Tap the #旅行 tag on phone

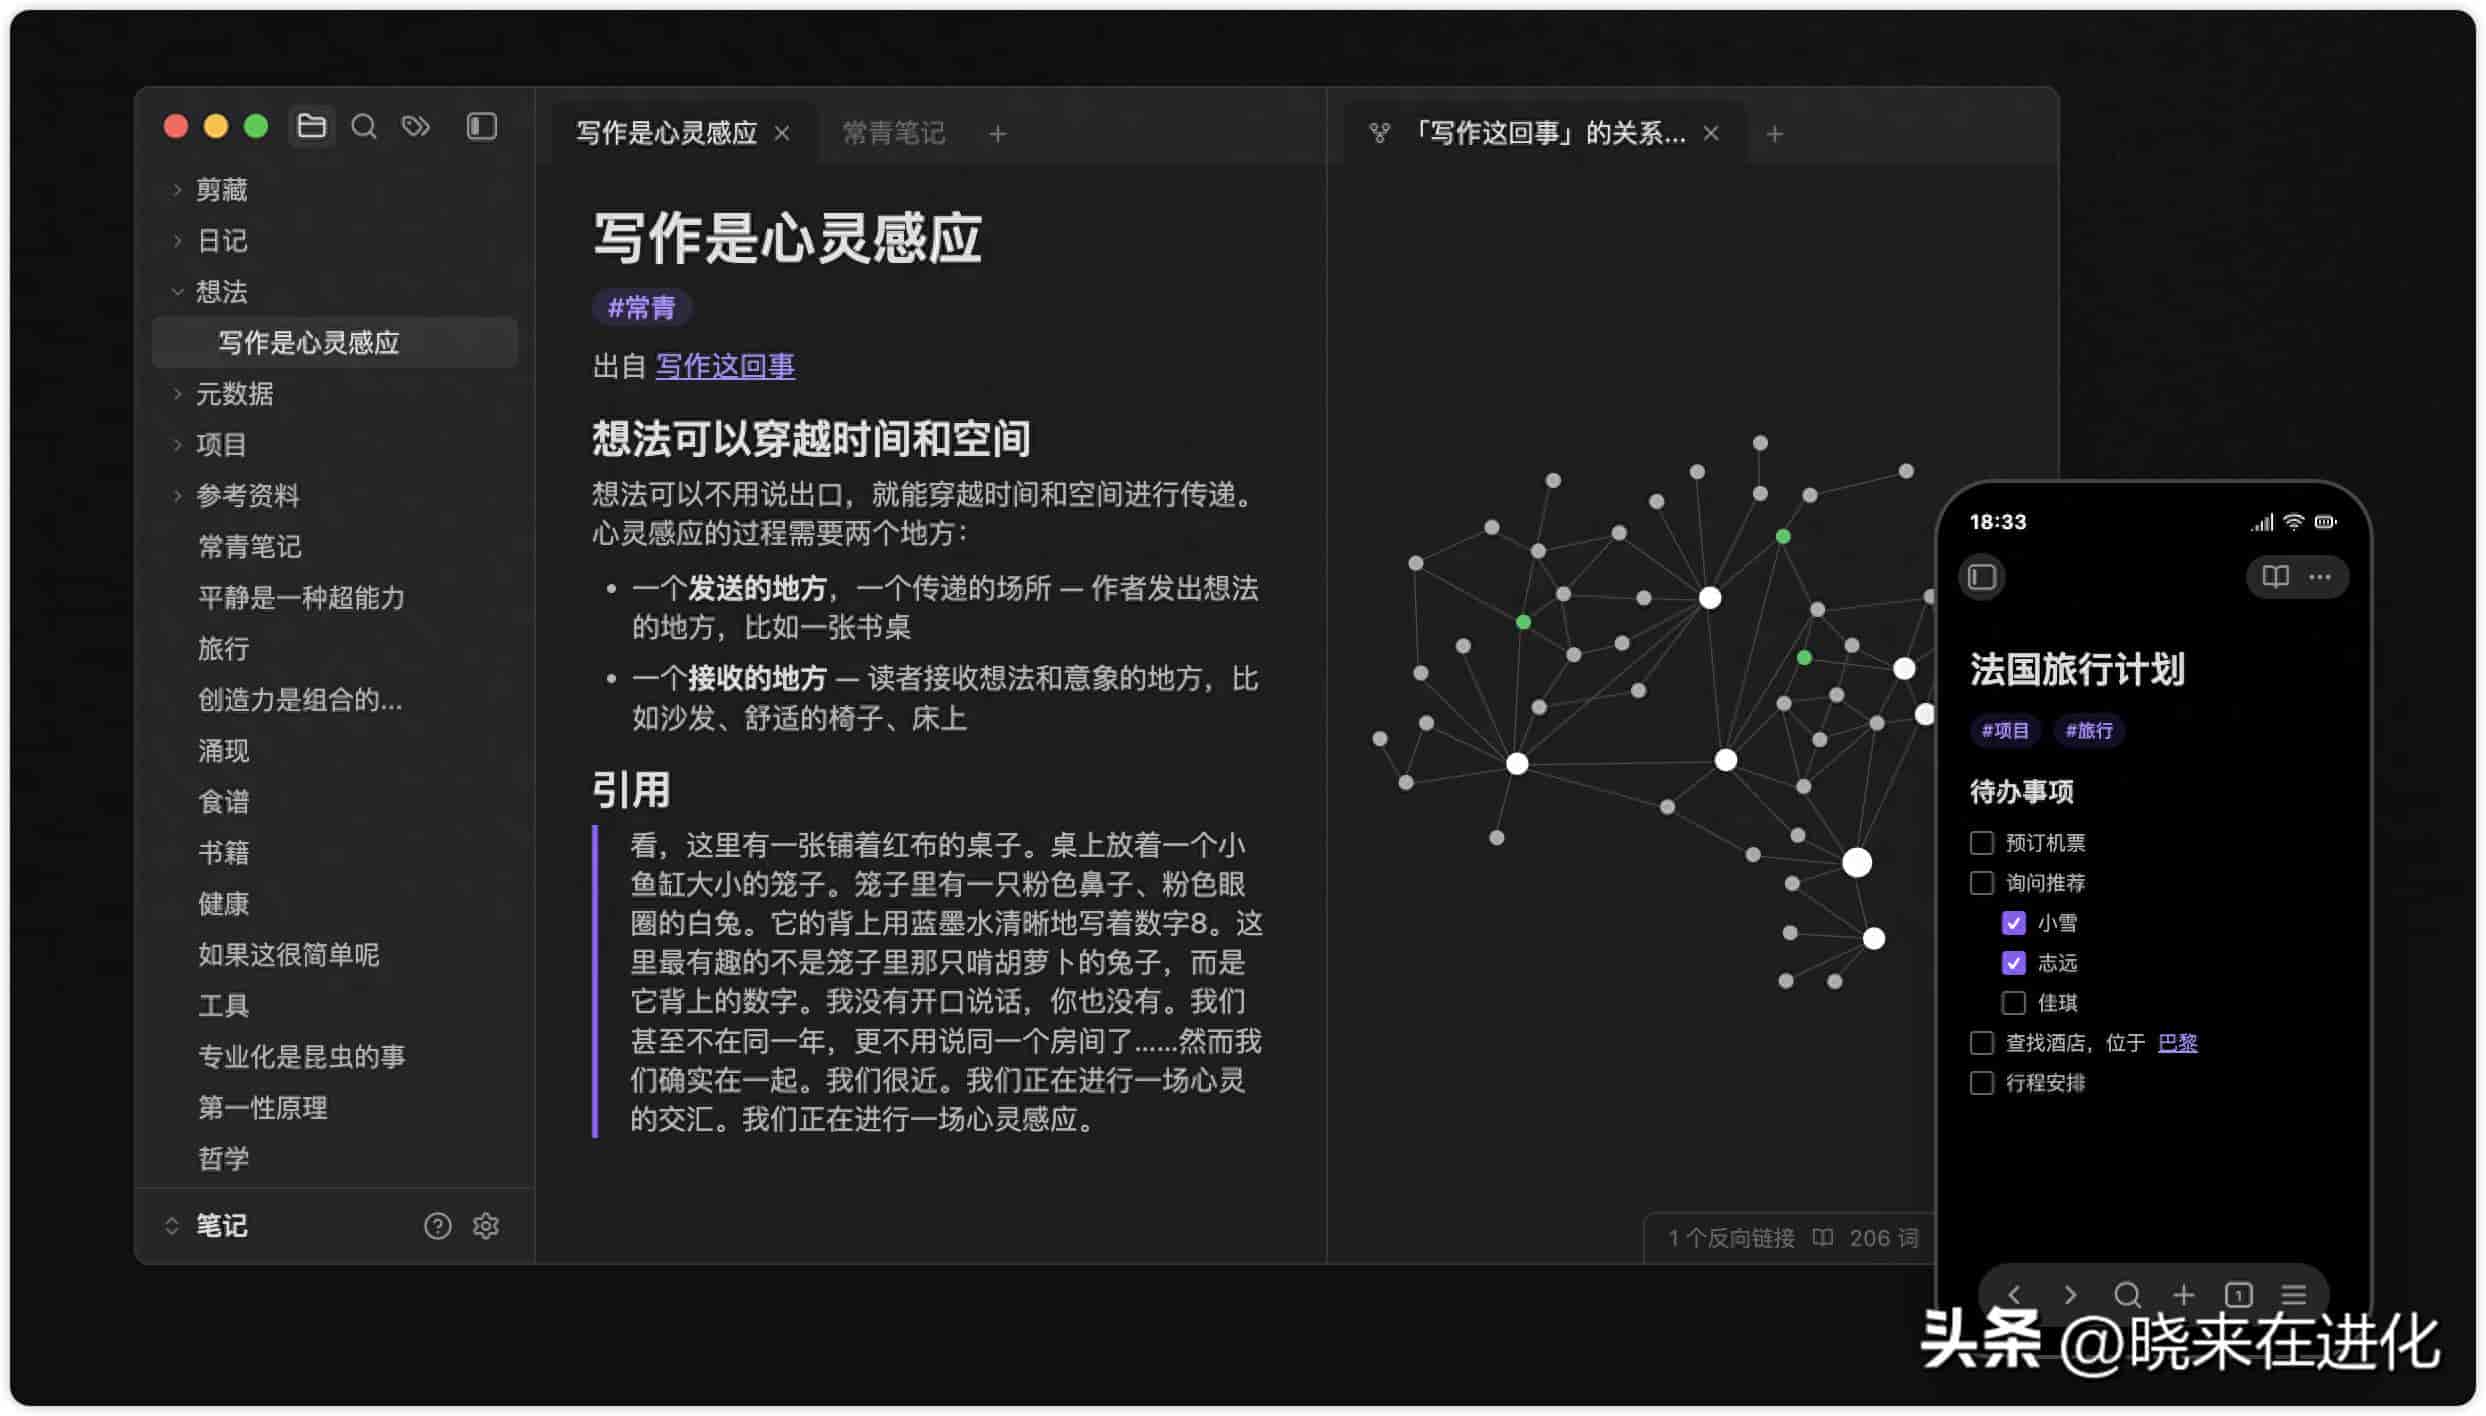pos(2089,731)
